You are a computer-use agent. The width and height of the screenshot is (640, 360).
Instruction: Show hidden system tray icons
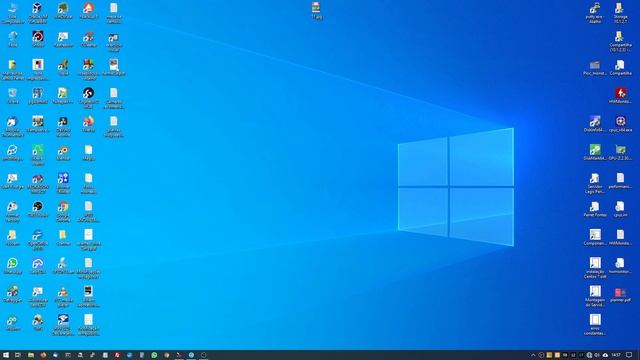[533, 355]
